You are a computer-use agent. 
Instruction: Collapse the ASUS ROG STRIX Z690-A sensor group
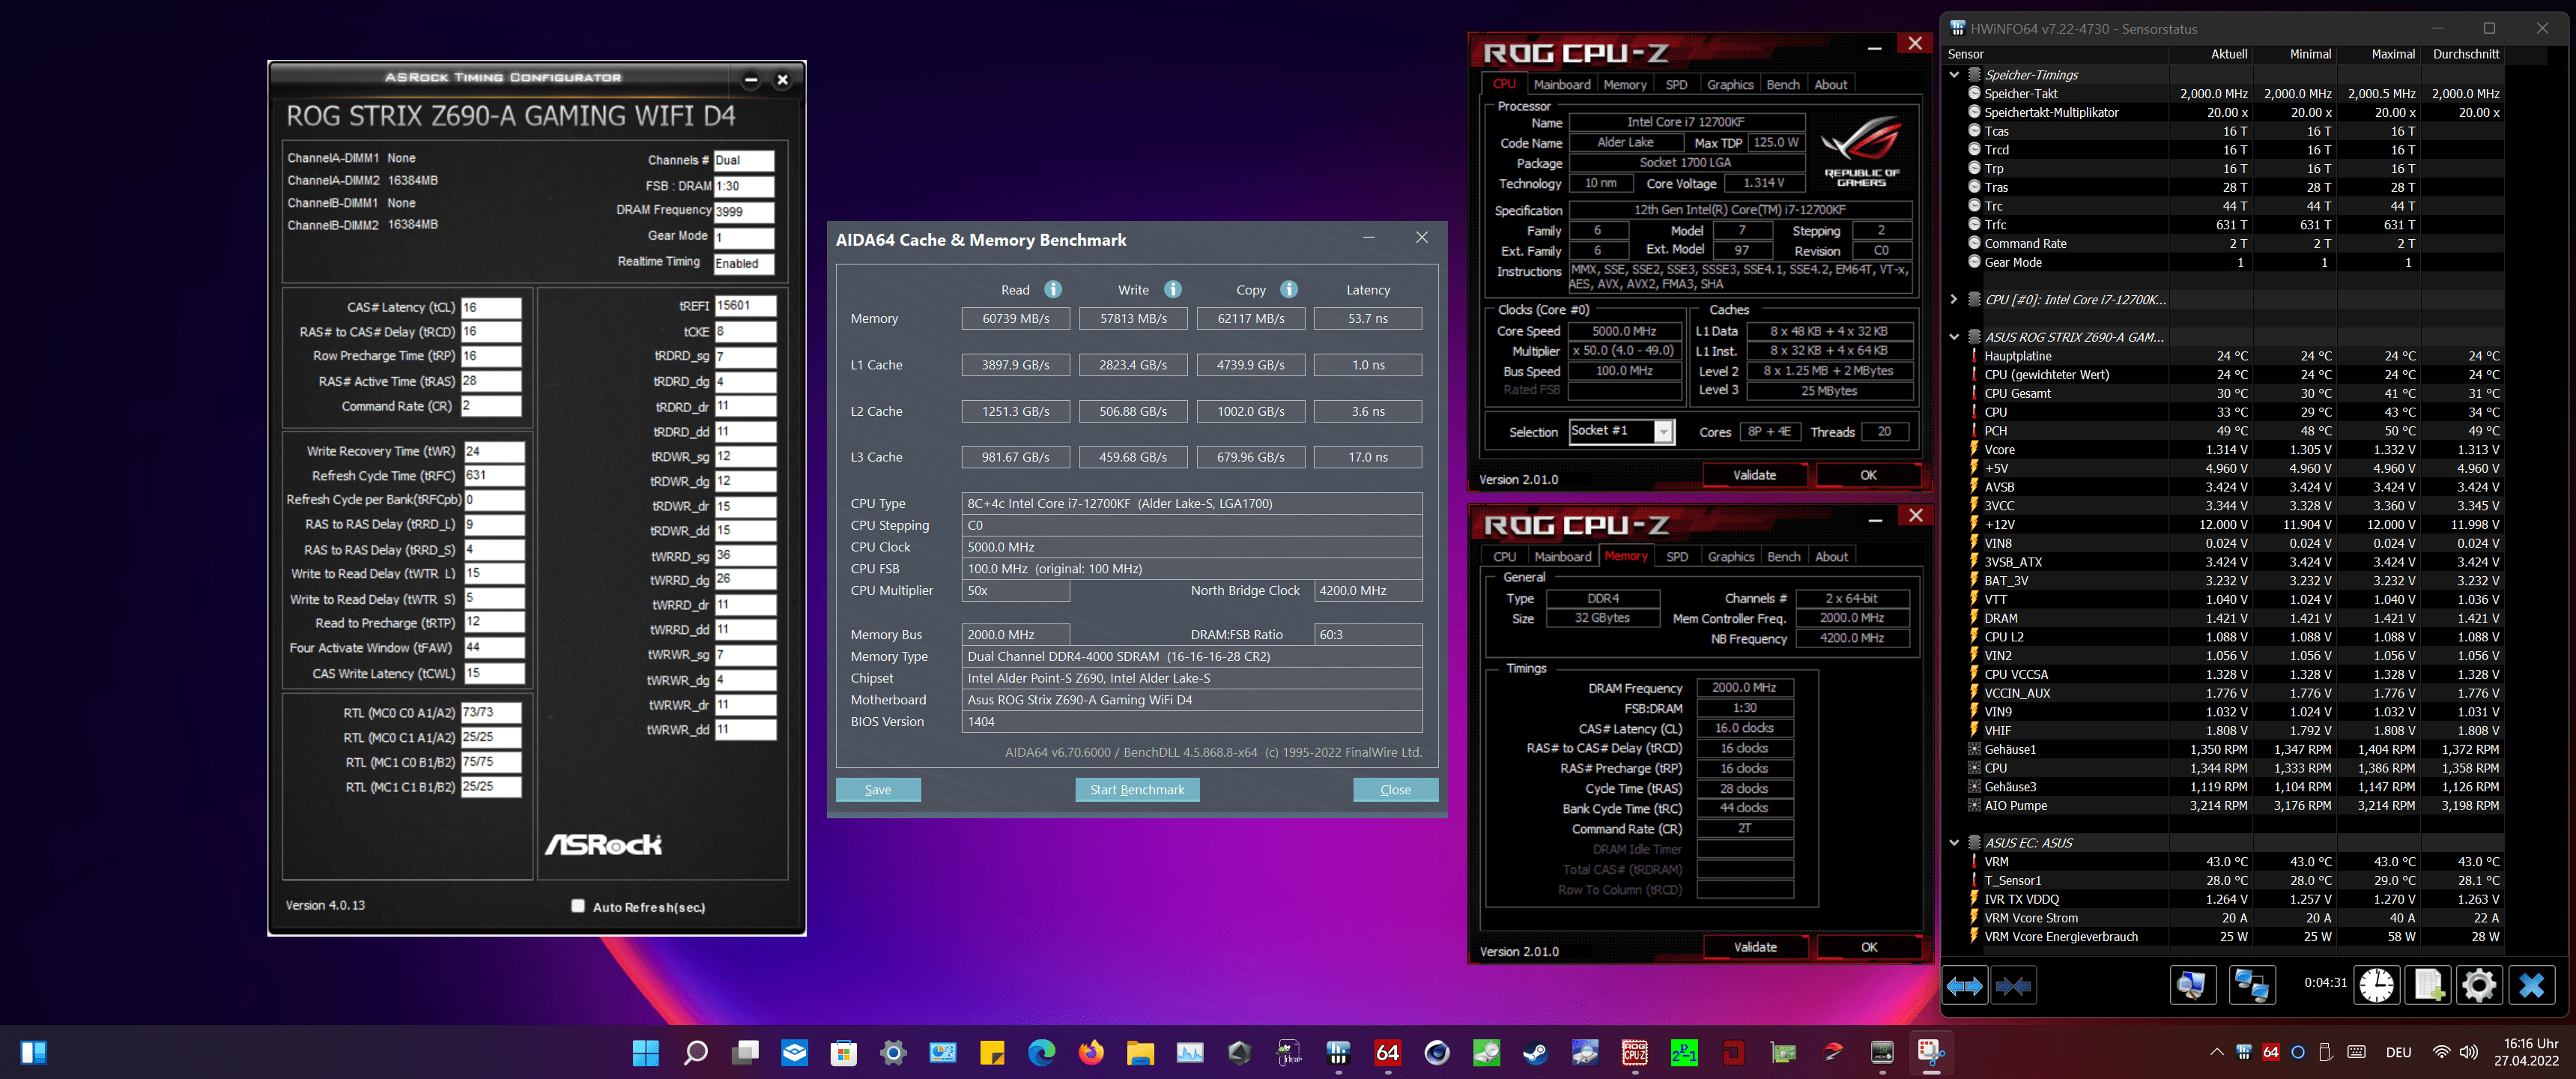[x=1954, y=337]
